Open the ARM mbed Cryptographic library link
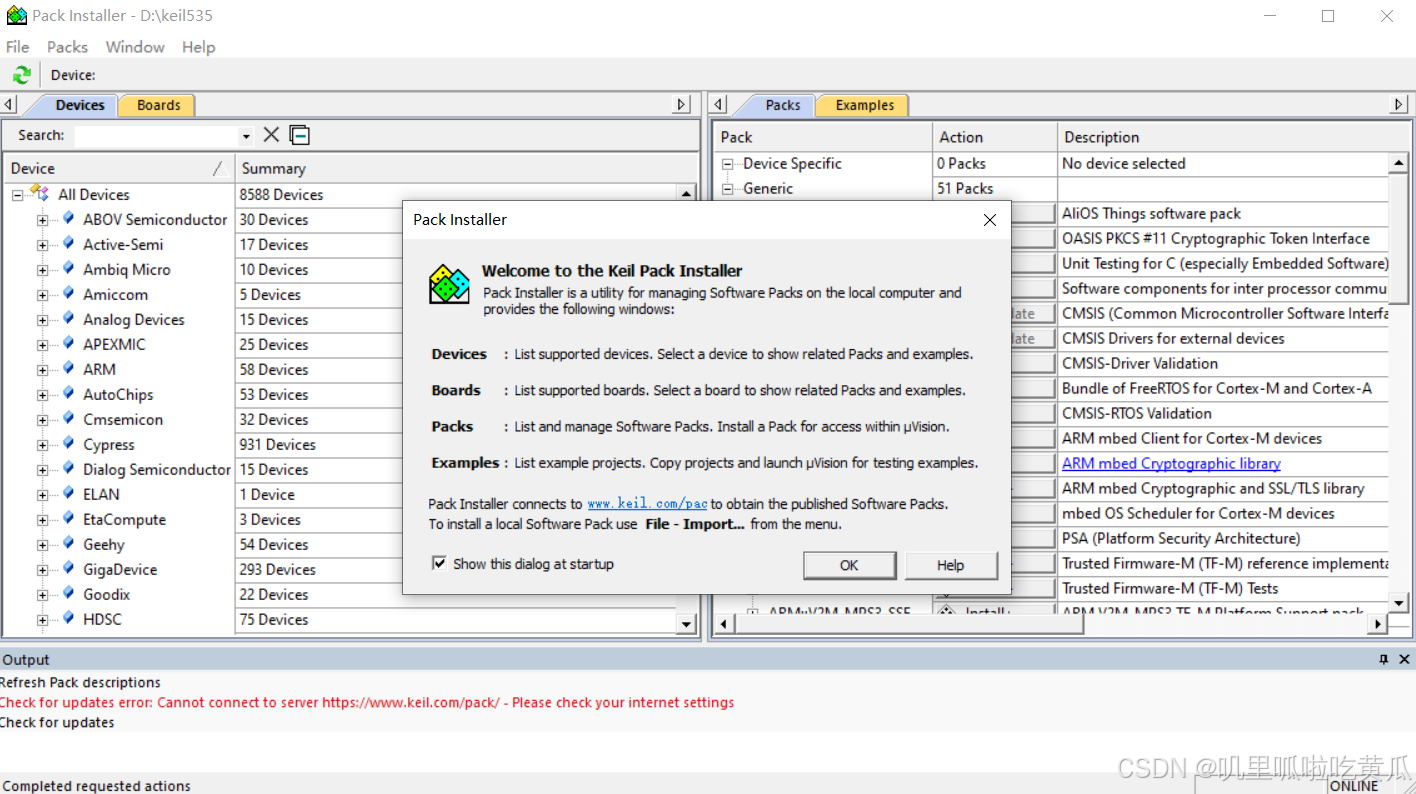1416x794 pixels. (1171, 463)
